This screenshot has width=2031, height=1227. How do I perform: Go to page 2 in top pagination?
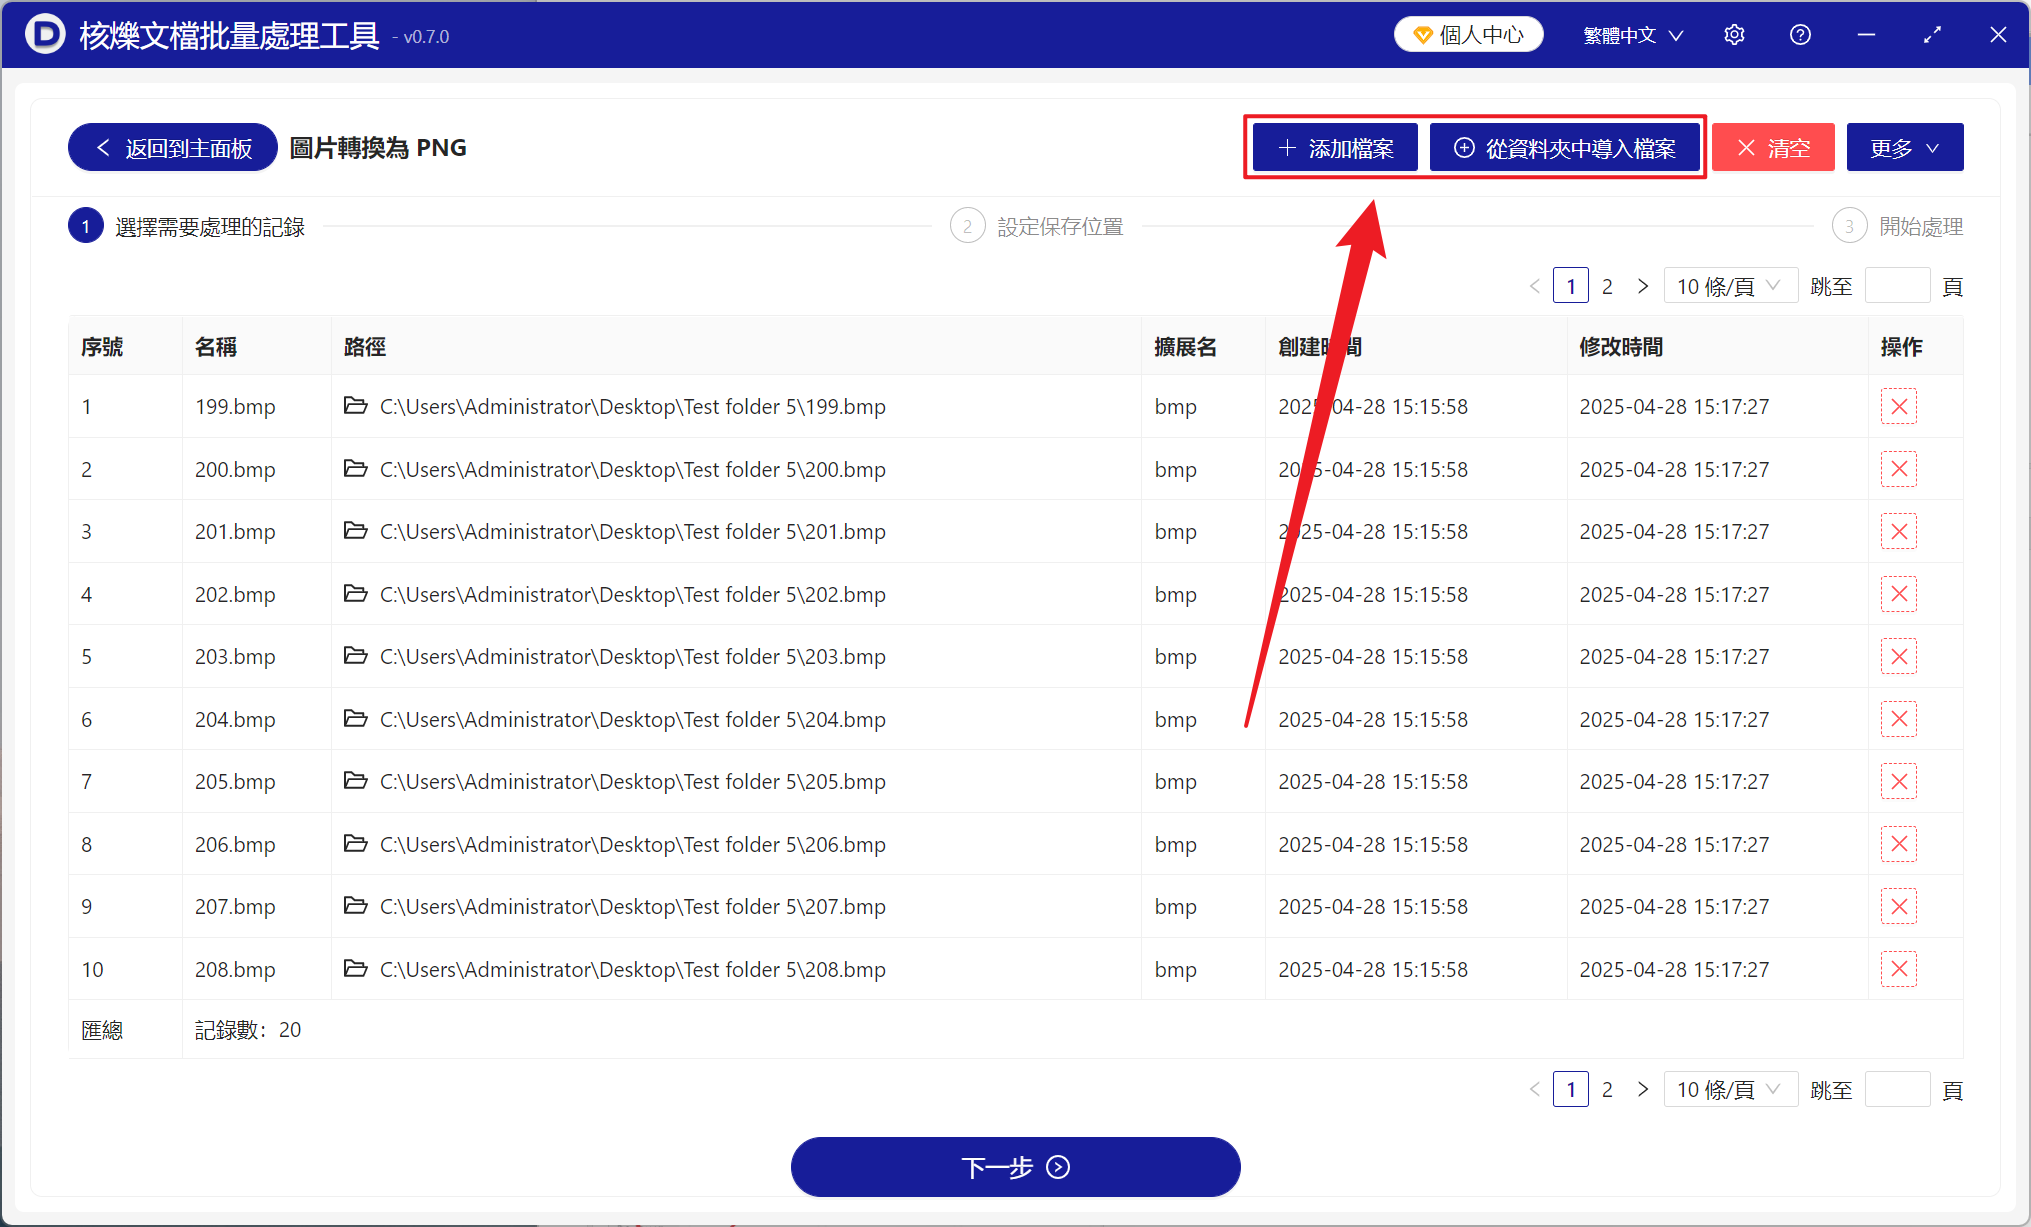coord(1607,286)
